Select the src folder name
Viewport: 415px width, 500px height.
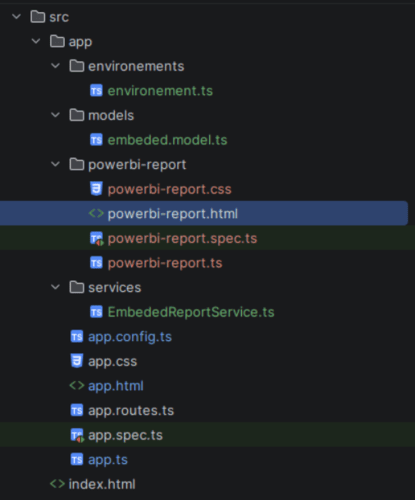(59, 17)
